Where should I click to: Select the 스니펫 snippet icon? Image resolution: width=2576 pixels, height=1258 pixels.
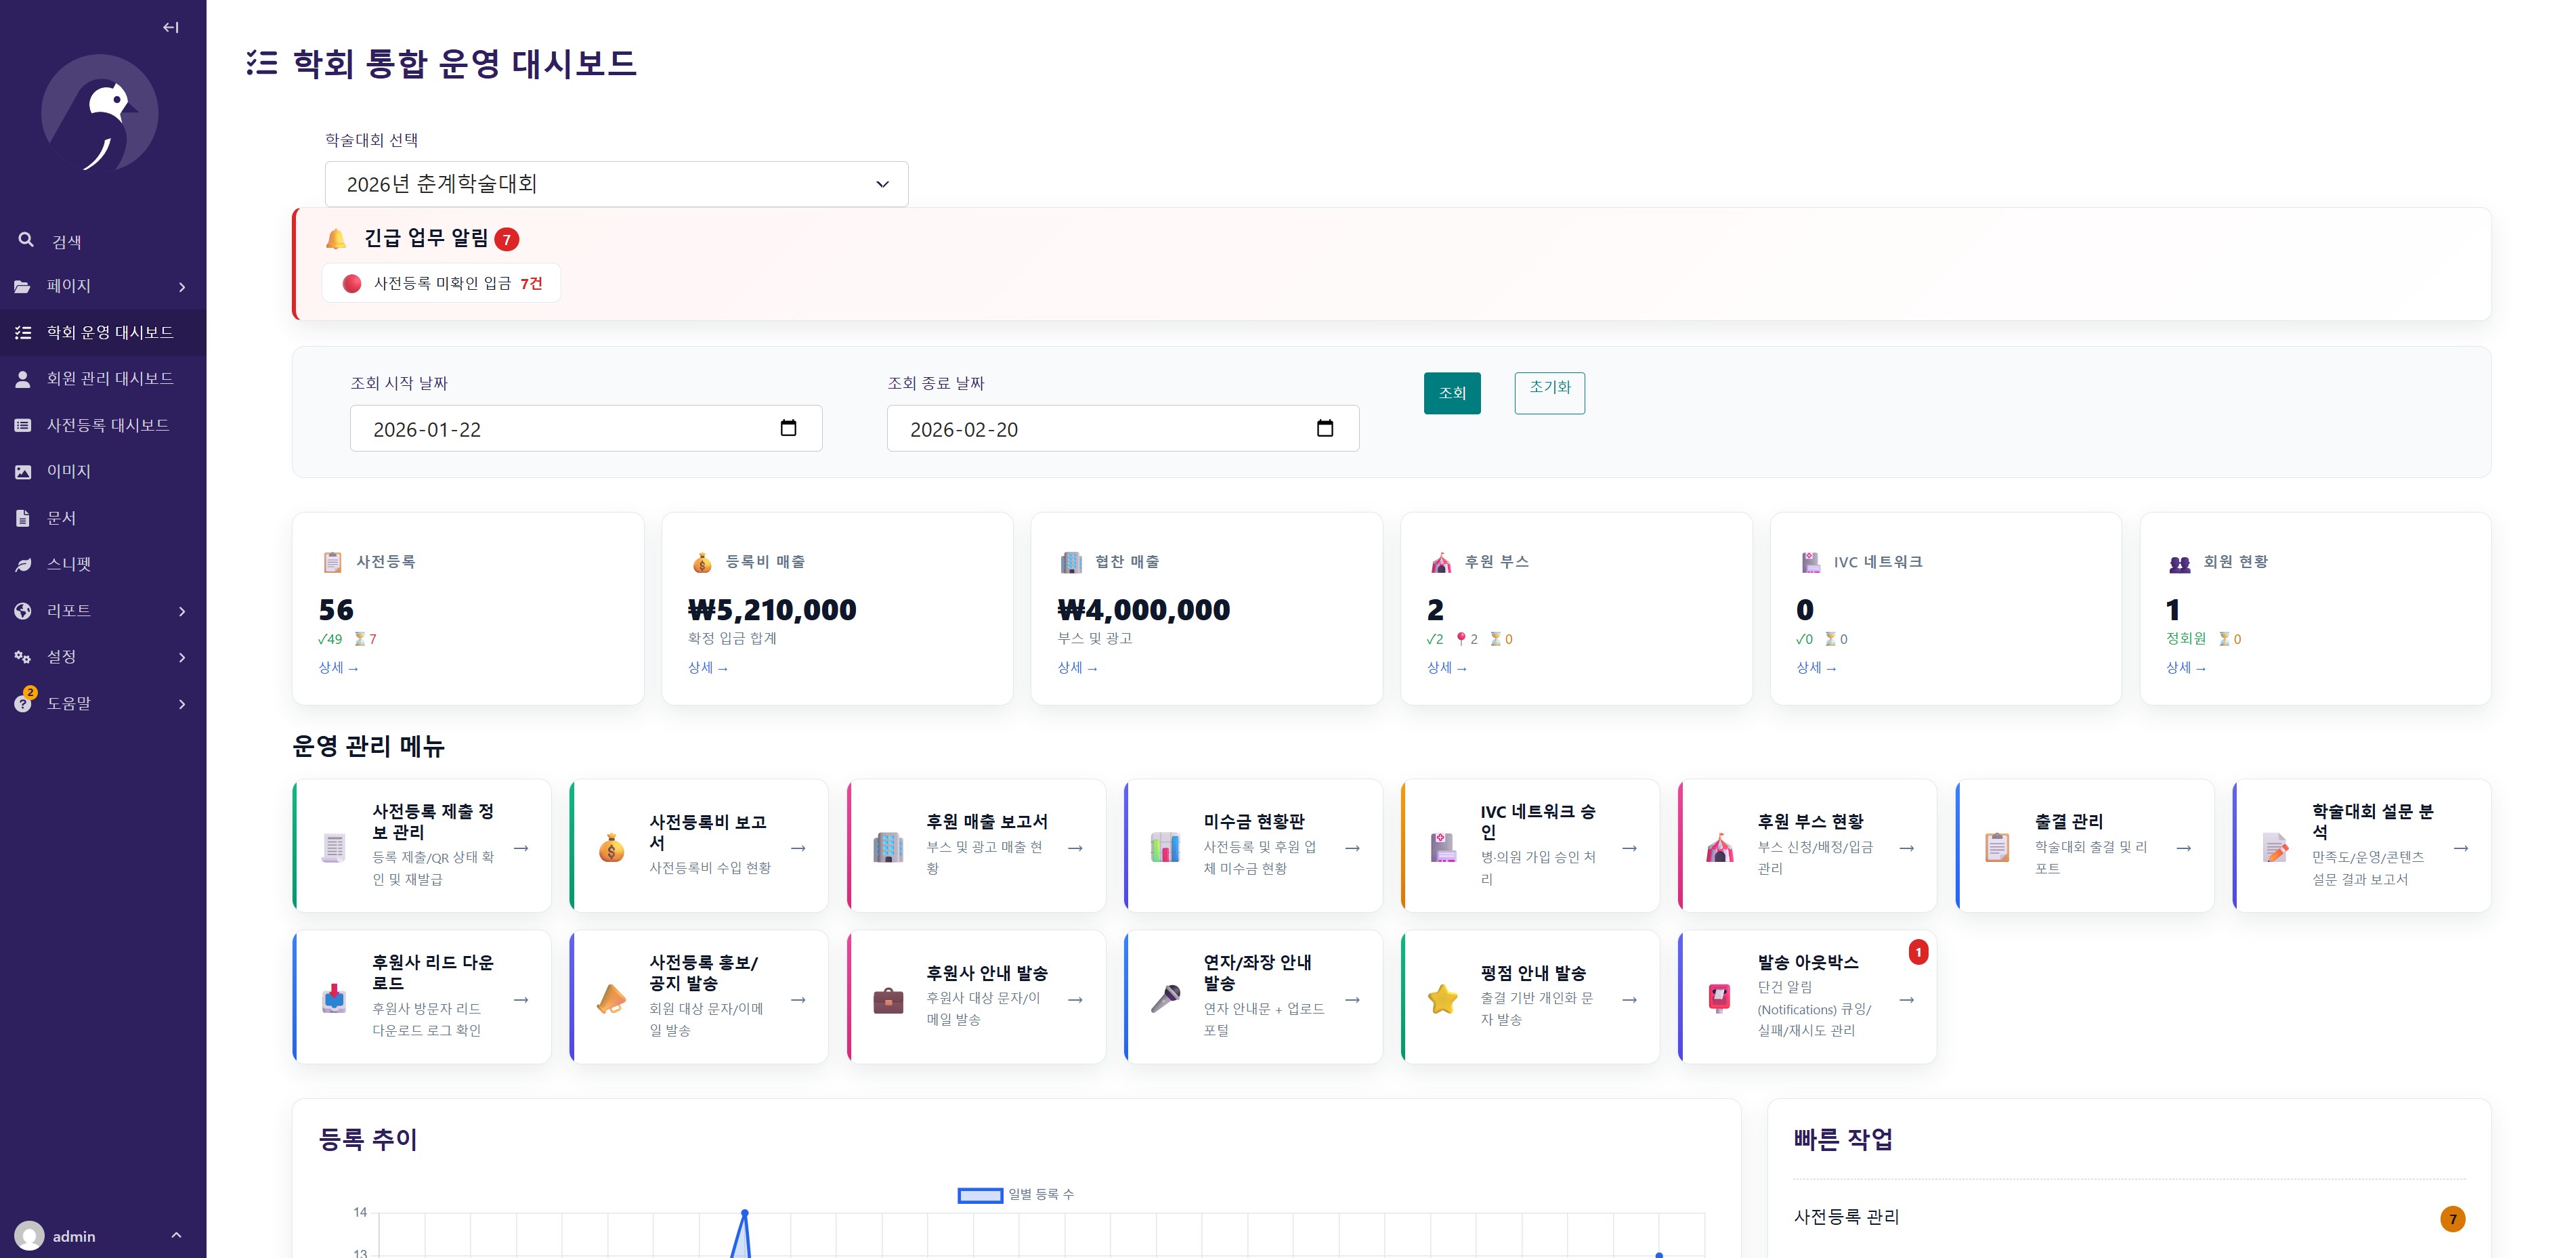click(23, 564)
